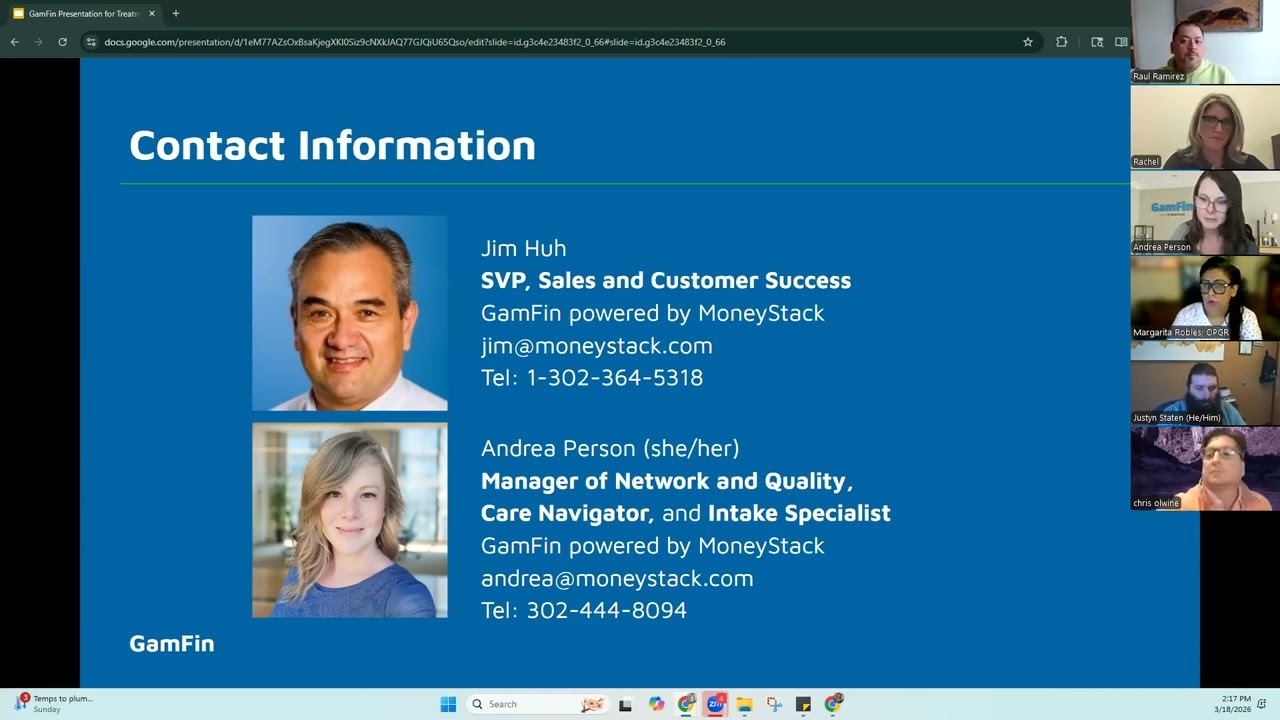Click the GamFin logo at slide bottom
Screen dimensions: 1280x720
172,644
